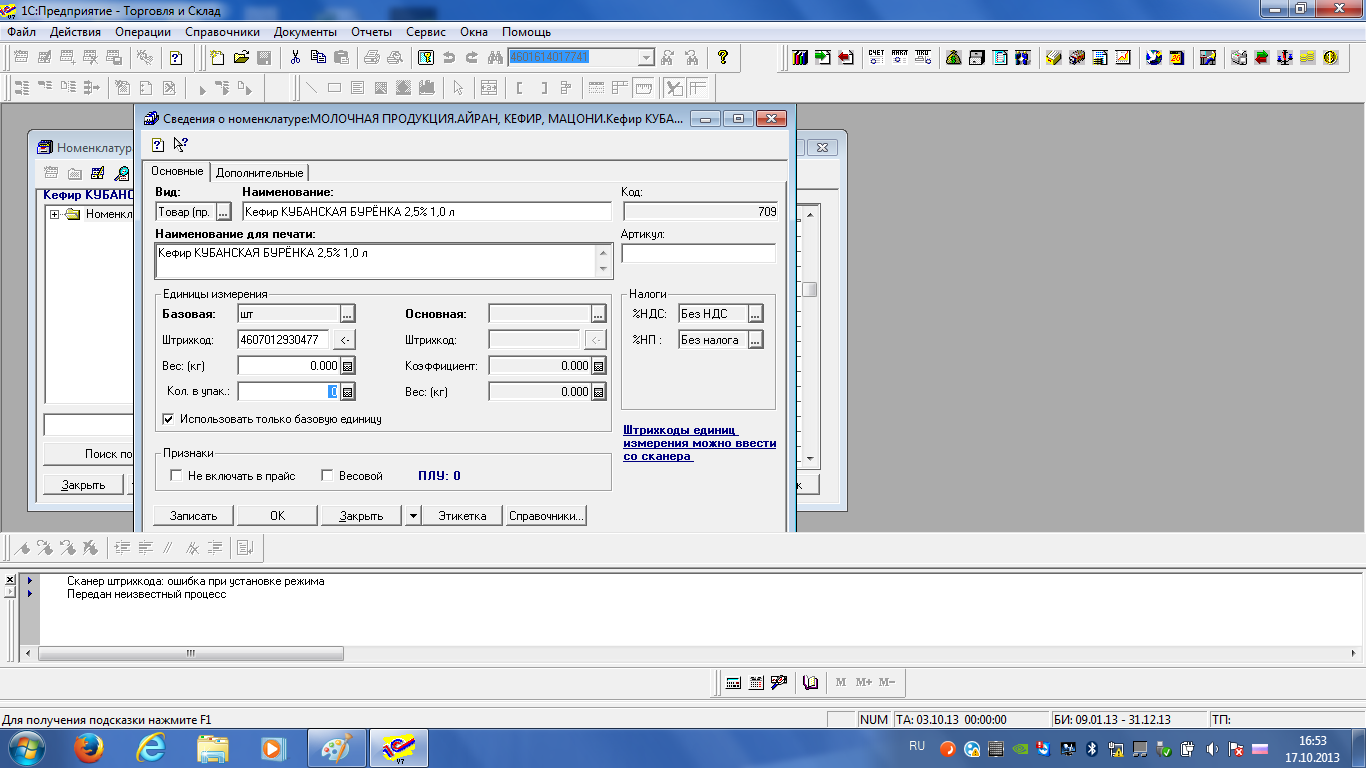Launch Firefox from the taskbar

coord(90,747)
